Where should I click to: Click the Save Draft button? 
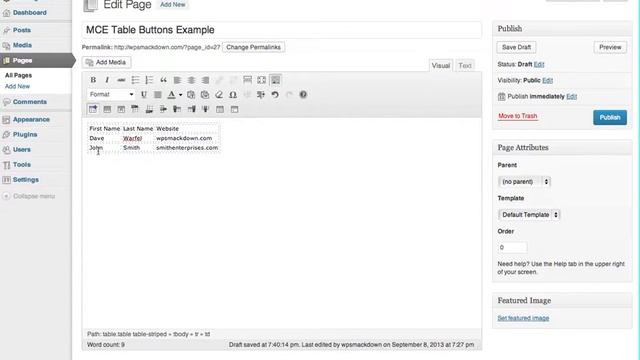coord(516,47)
